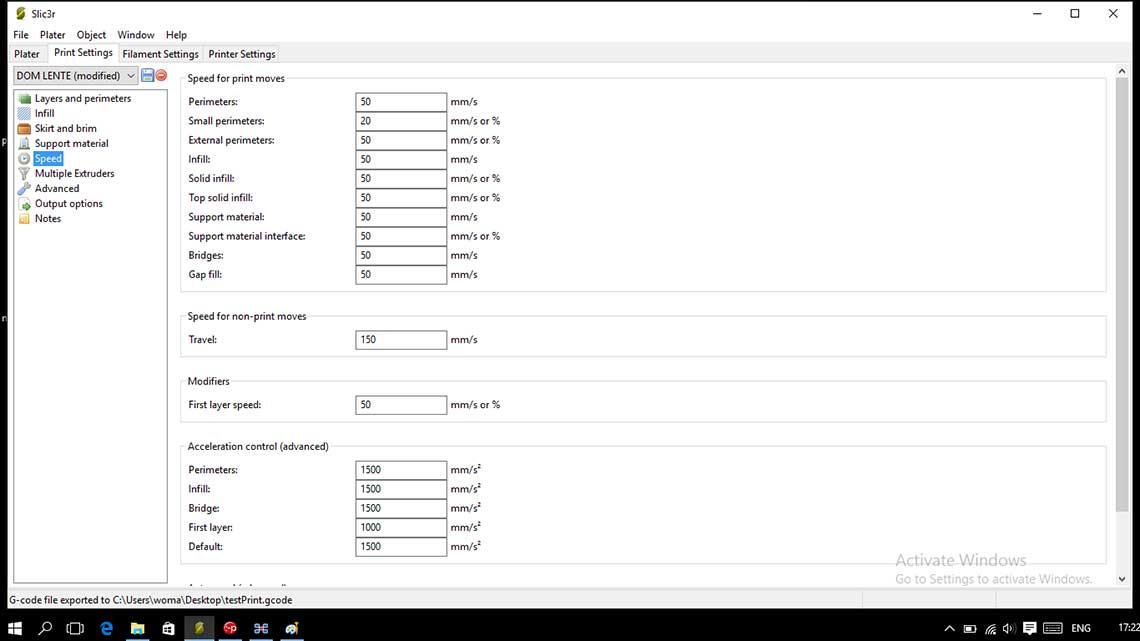
Task: Click the vertical scrollbar thumb
Action: [1122, 294]
